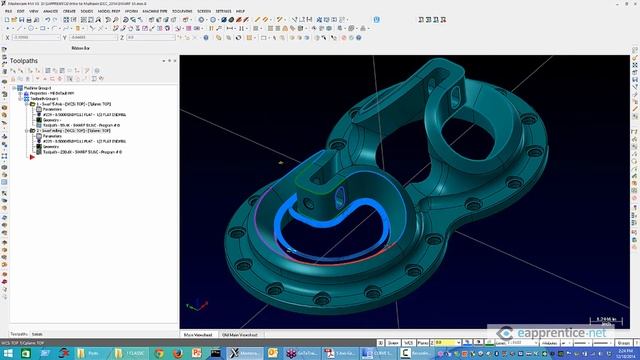Open the FILE menu
This screenshot has width=640, height=360.
click(x=8, y=11)
